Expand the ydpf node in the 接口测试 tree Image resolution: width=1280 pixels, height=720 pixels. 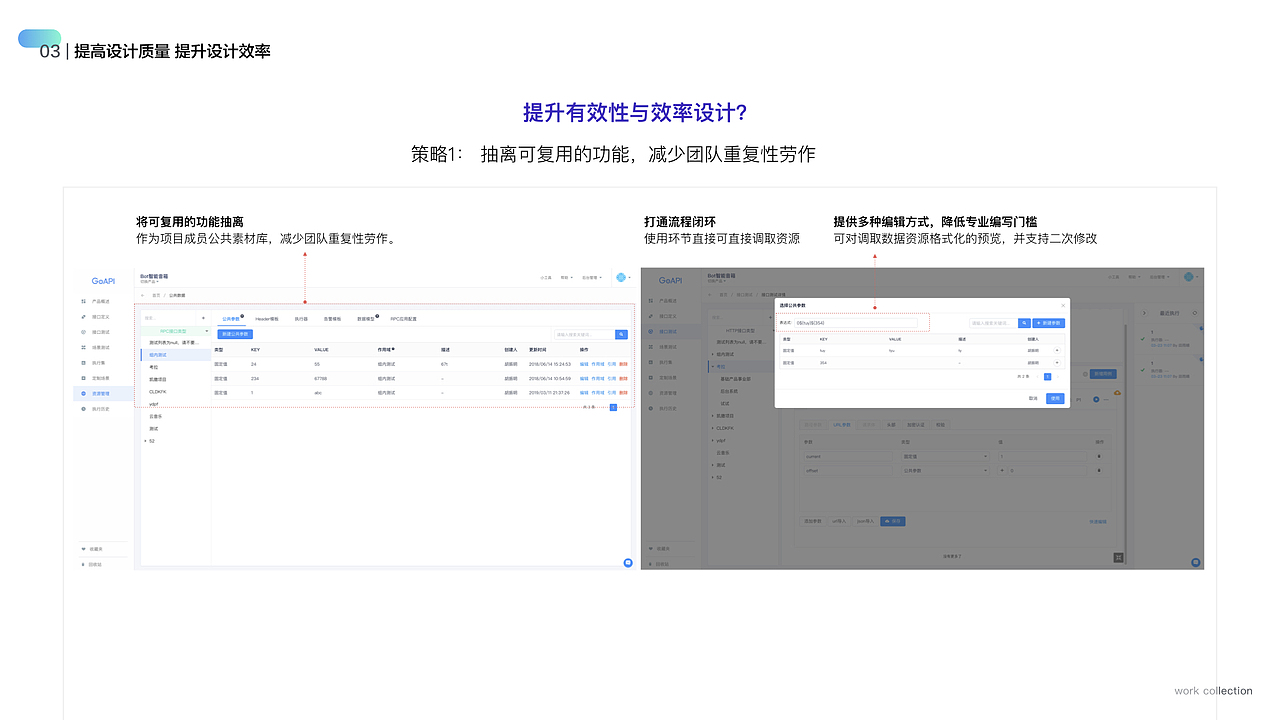point(712,440)
